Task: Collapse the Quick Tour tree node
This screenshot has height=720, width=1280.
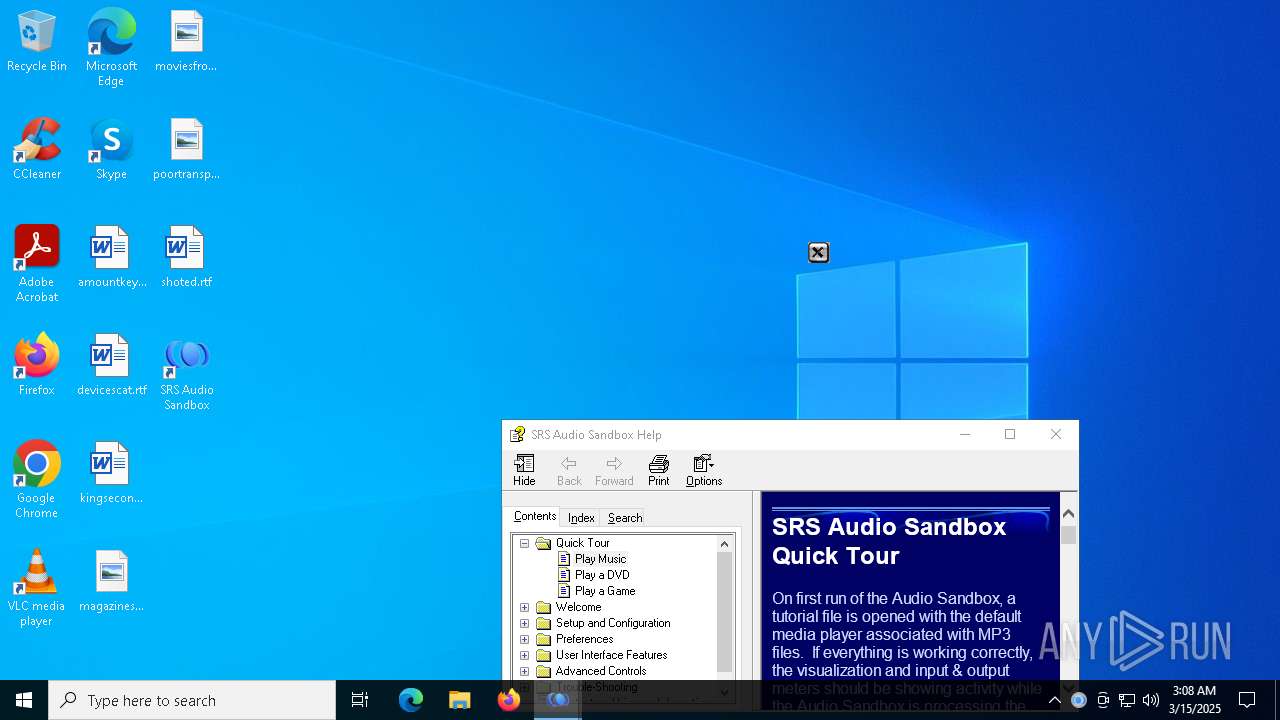Action: click(524, 543)
